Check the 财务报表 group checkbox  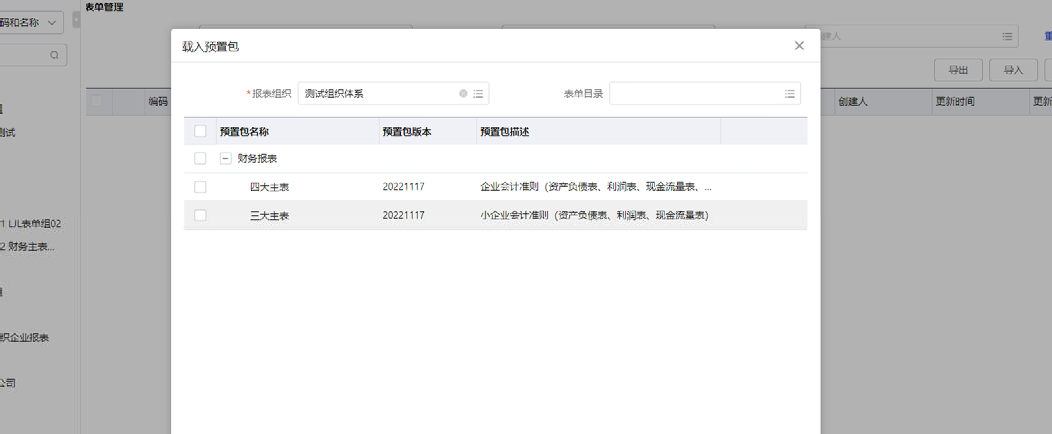tap(200, 158)
